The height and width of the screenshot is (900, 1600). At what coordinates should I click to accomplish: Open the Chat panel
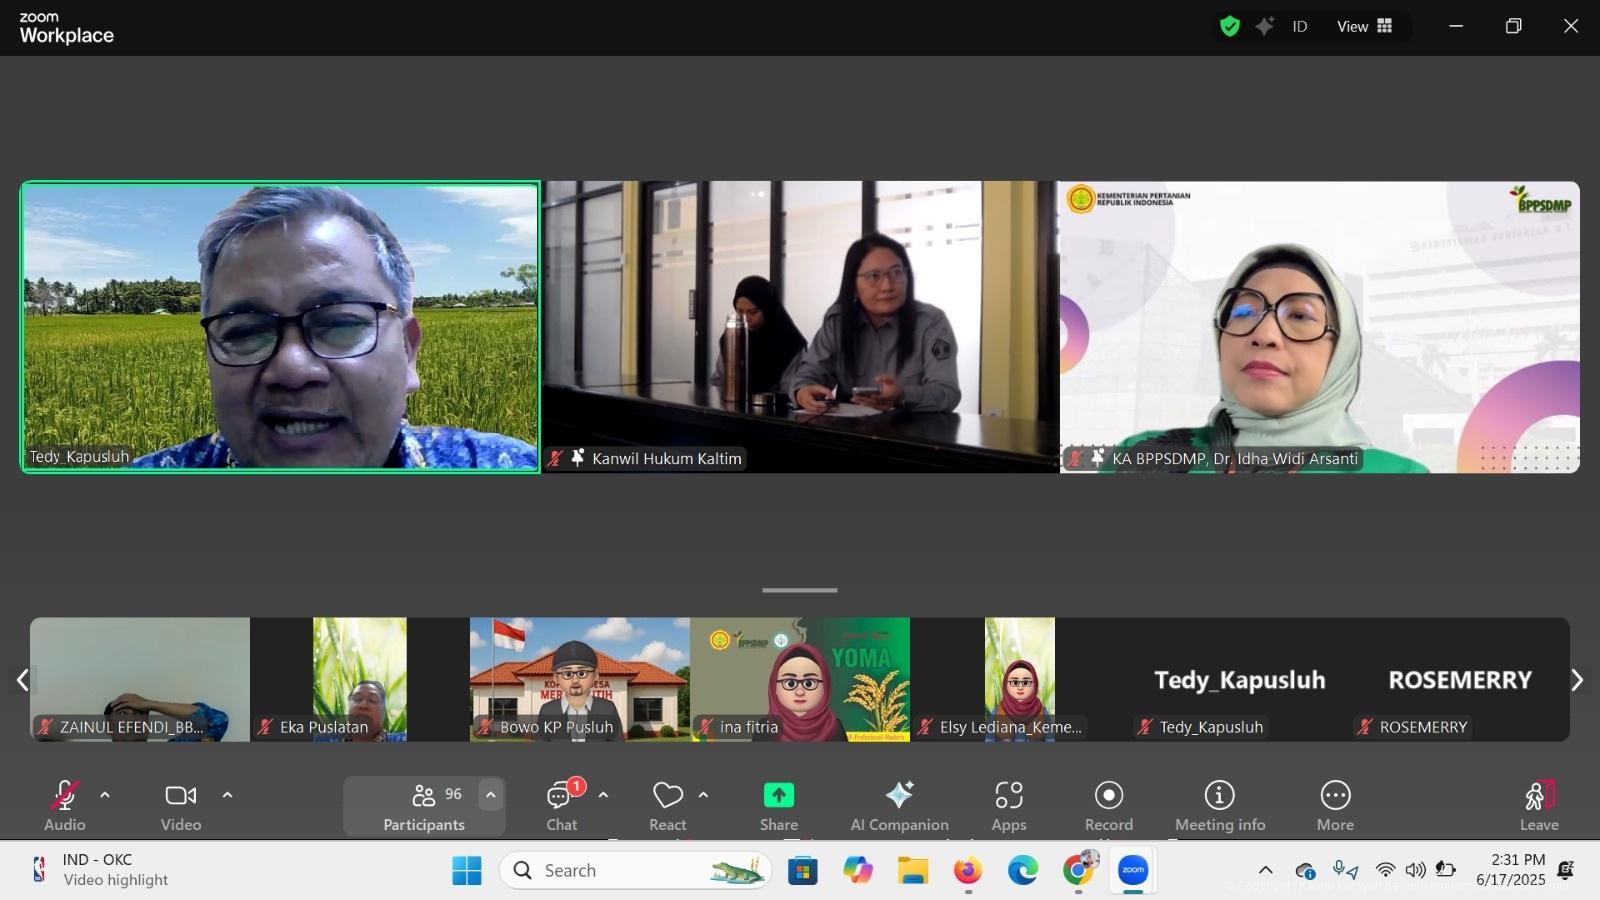pos(561,805)
